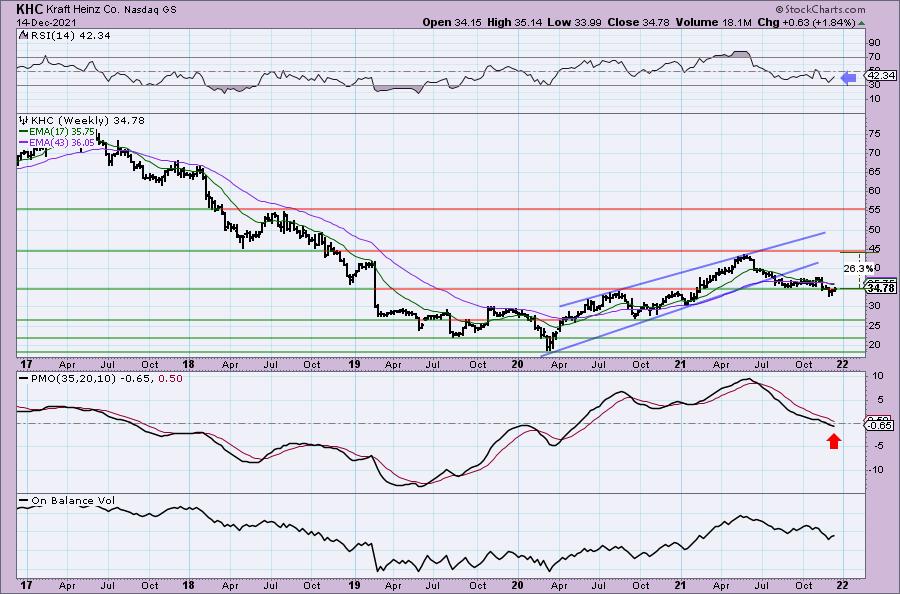Image resolution: width=900 pixels, height=594 pixels.
Task: Select the Open 34.15 value
Action: pos(452,22)
